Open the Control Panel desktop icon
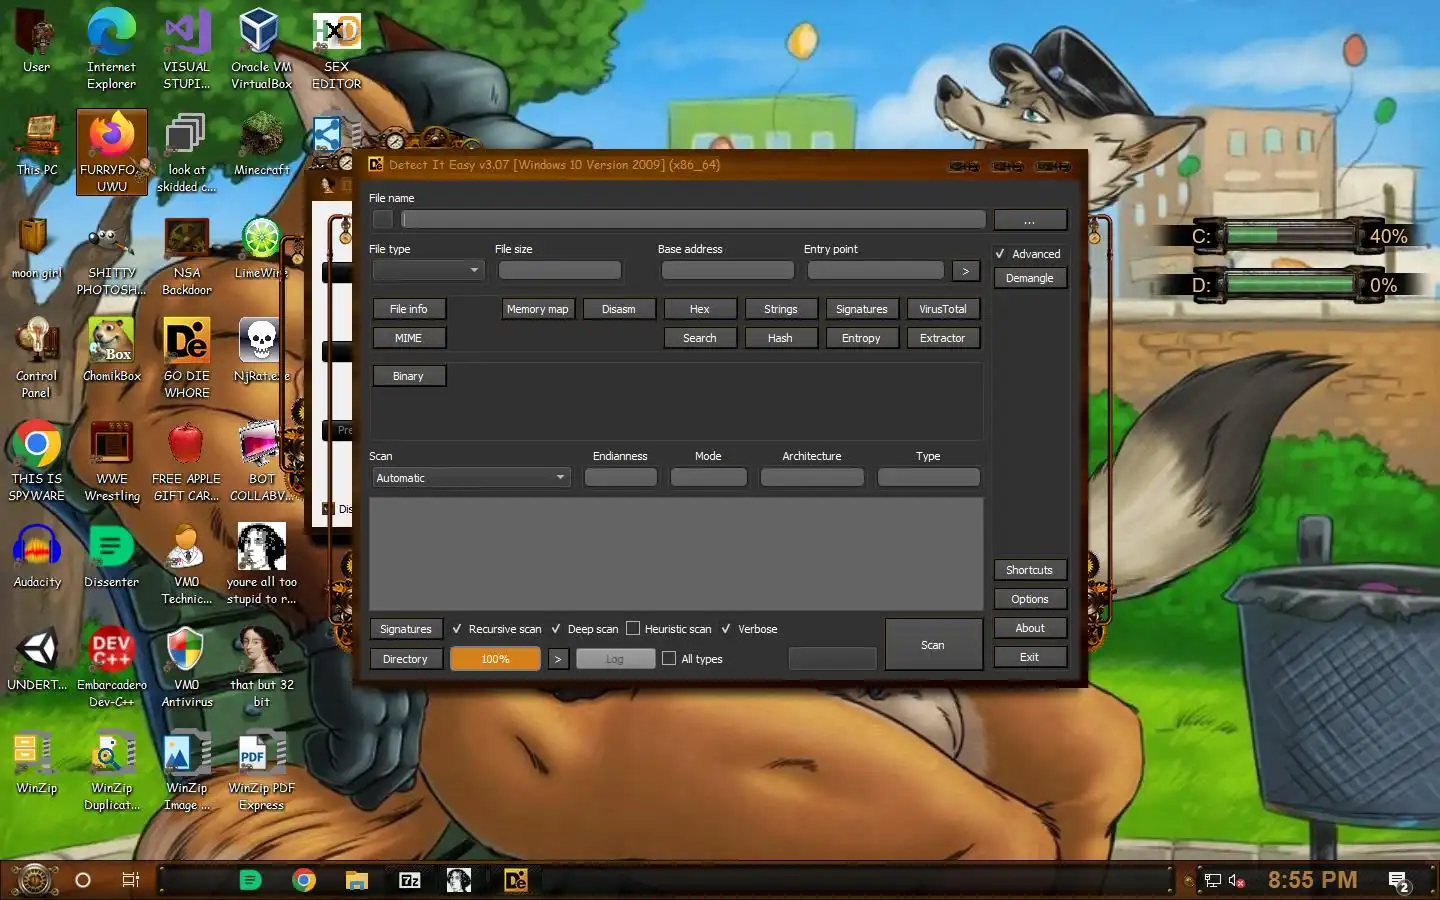Screen dimensions: 1440x900 (x=37, y=358)
